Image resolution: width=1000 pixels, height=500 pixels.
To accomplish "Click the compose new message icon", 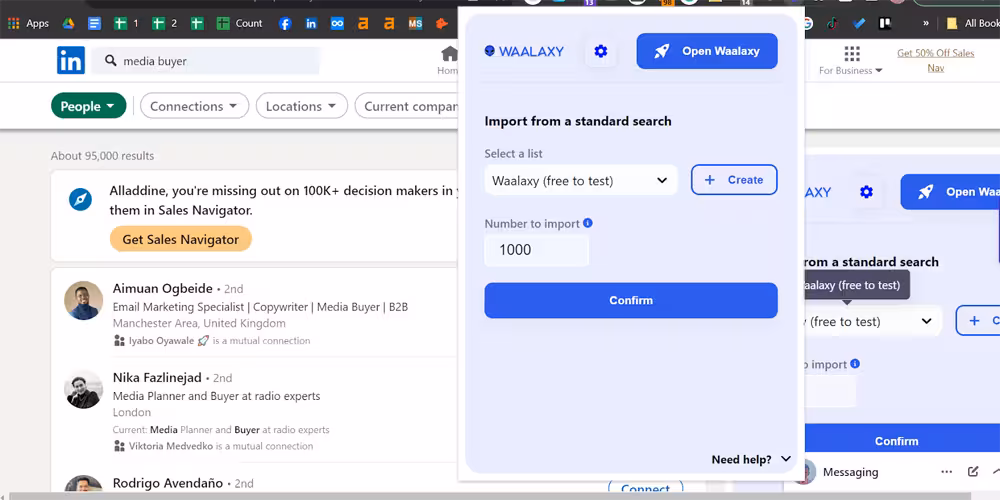I will pyautogui.click(x=972, y=472).
